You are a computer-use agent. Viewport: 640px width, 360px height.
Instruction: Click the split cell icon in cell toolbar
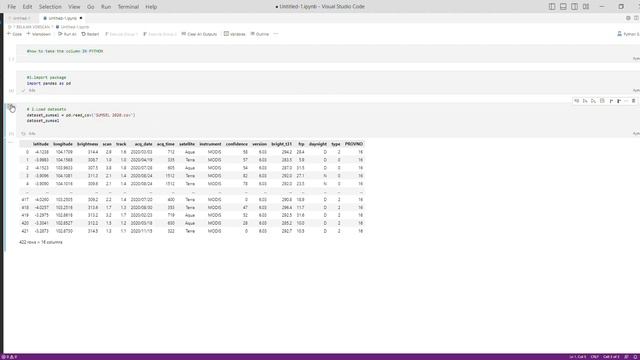[602, 101]
